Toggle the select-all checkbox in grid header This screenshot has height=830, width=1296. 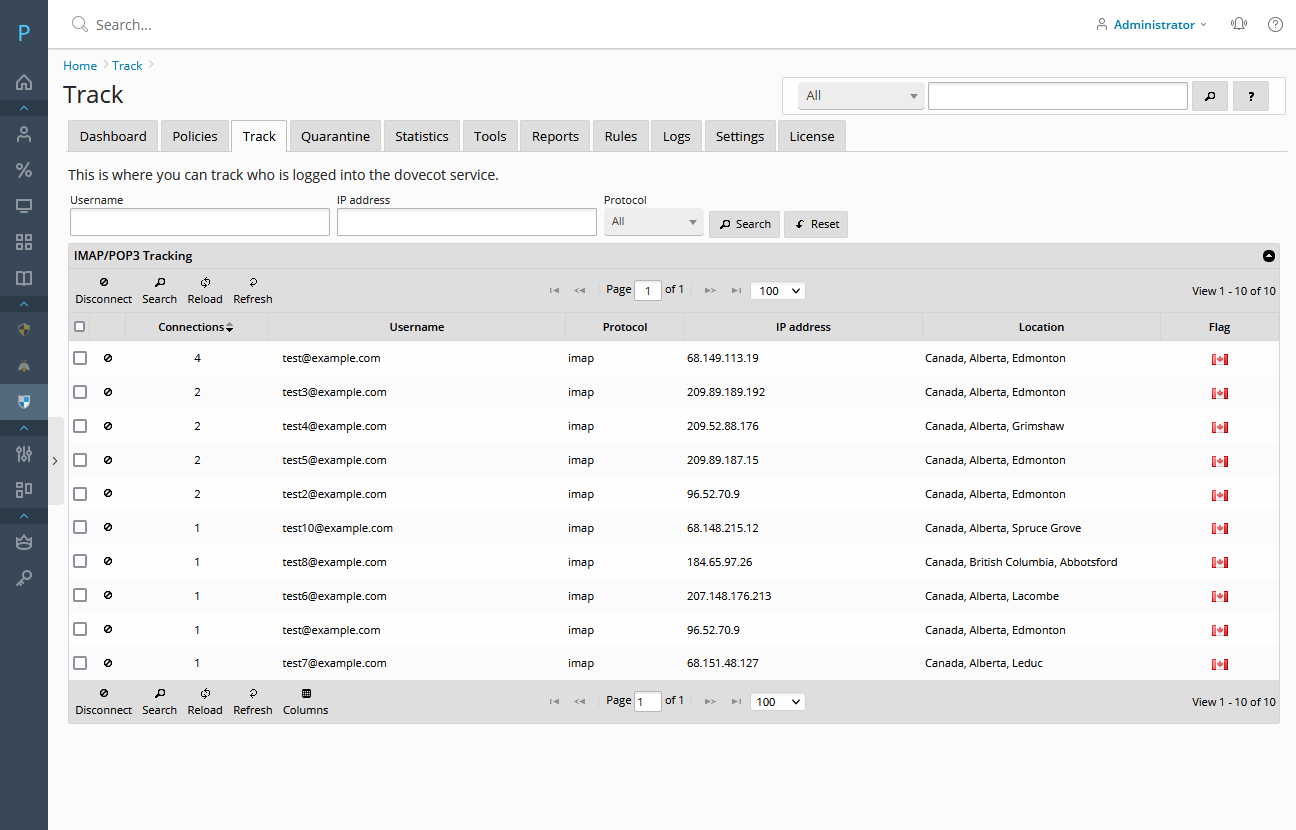click(80, 326)
